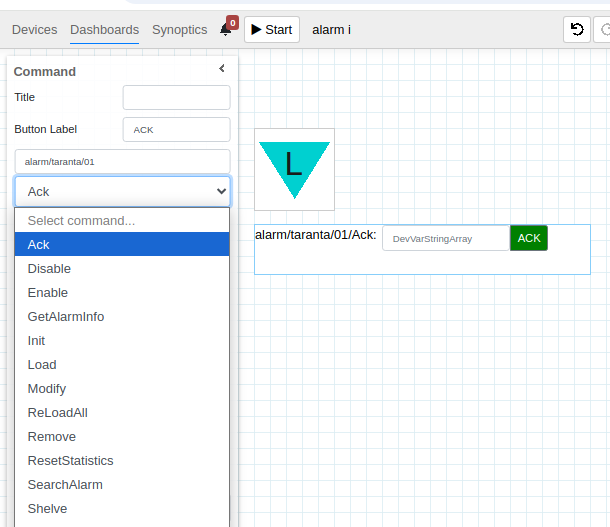Viewport: 610px width, 527px height.
Task: Collapse the Command panel with the chevron
Action: click(x=222, y=68)
